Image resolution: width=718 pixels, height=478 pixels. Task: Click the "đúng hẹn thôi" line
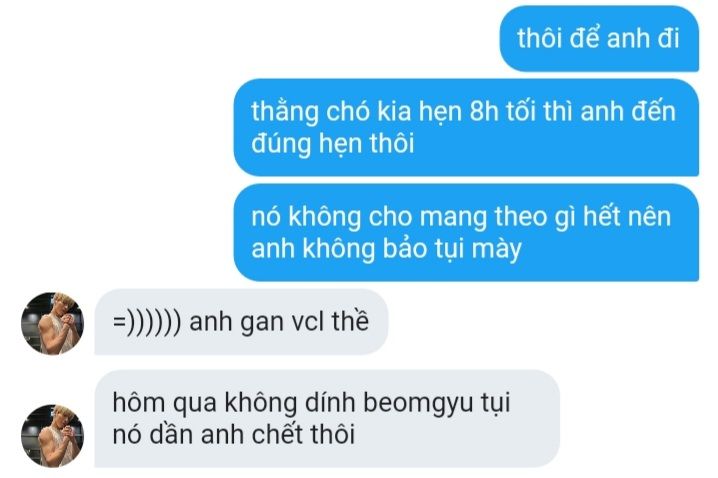[333, 143]
